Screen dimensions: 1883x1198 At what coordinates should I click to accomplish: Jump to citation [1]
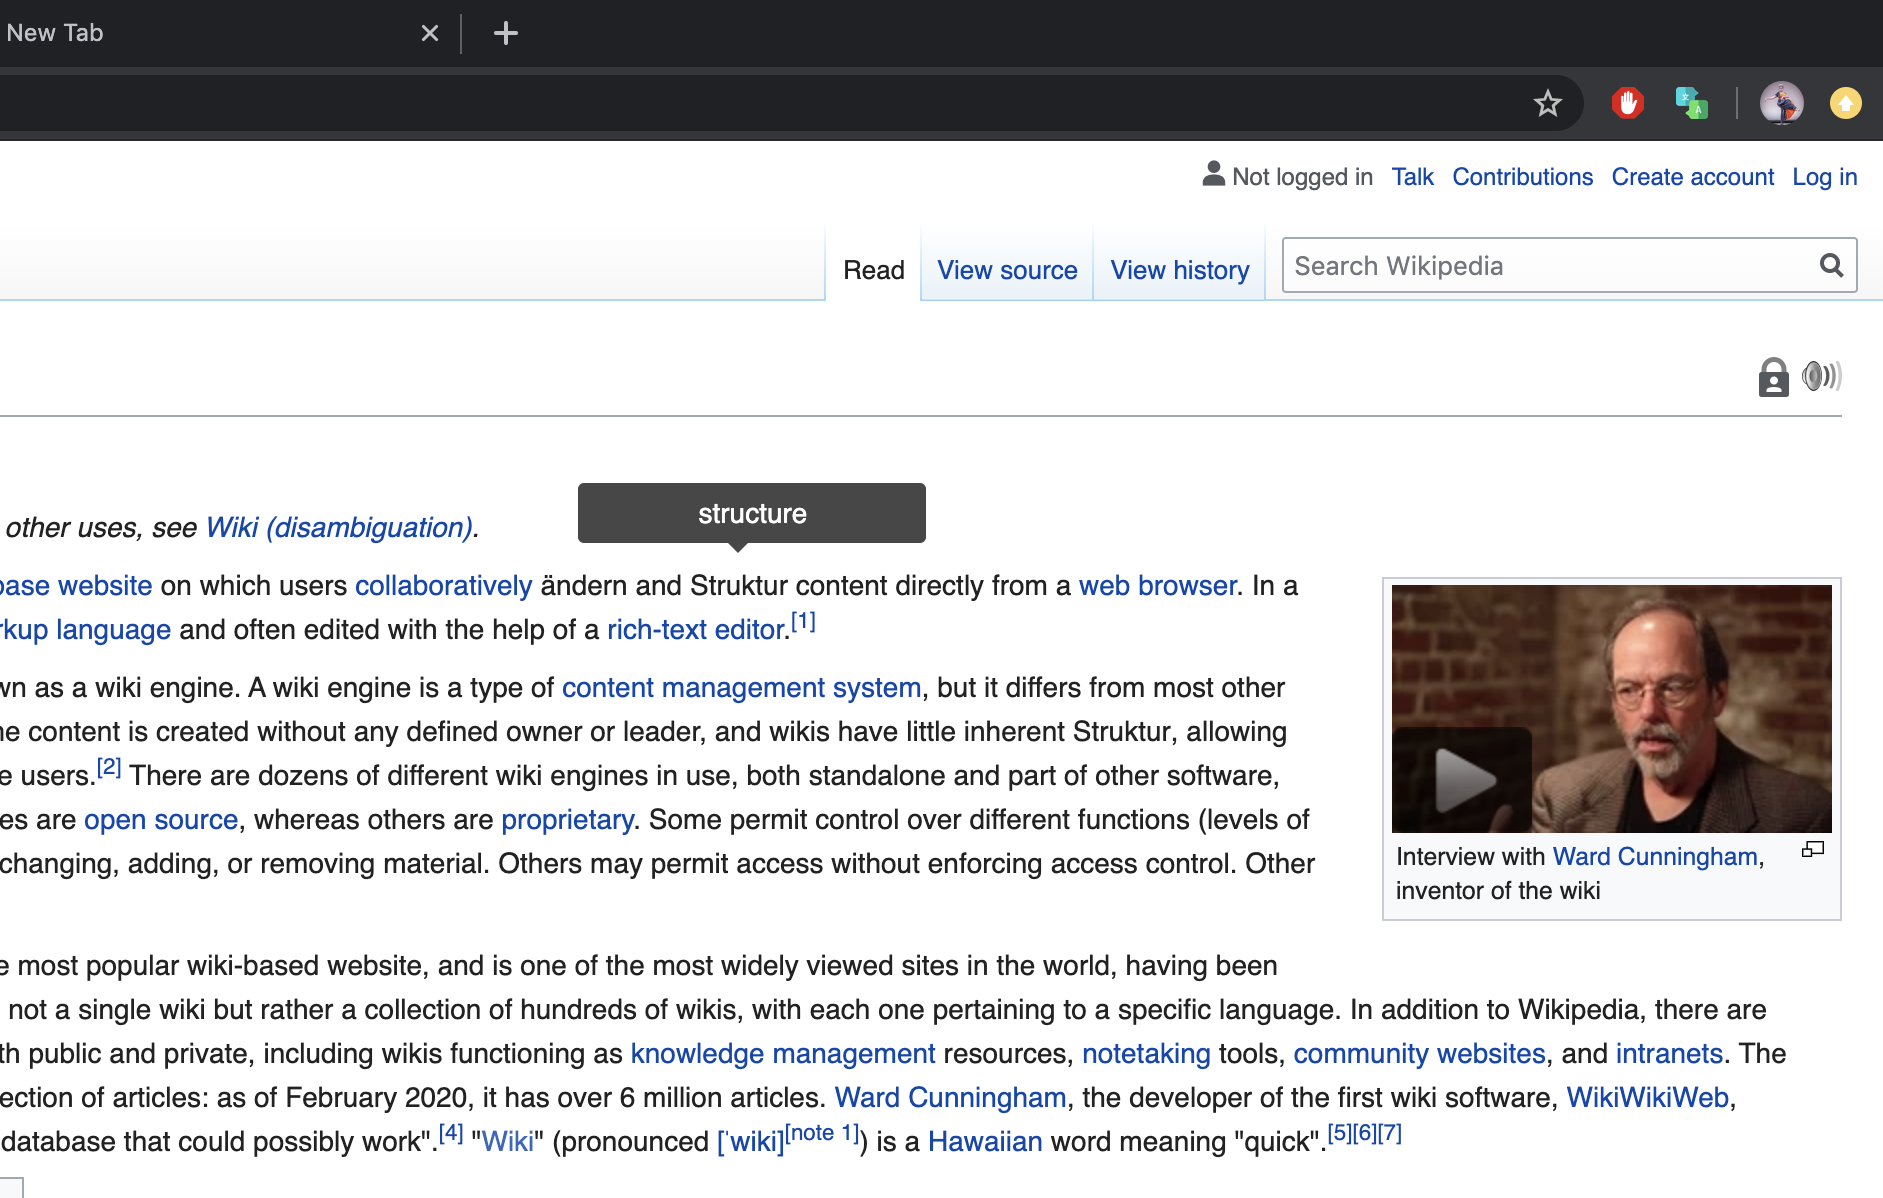click(803, 621)
